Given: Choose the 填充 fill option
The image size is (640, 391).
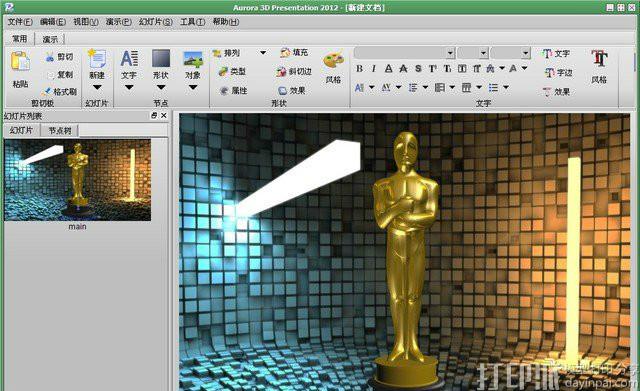Looking at the screenshot, I should (294, 52).
